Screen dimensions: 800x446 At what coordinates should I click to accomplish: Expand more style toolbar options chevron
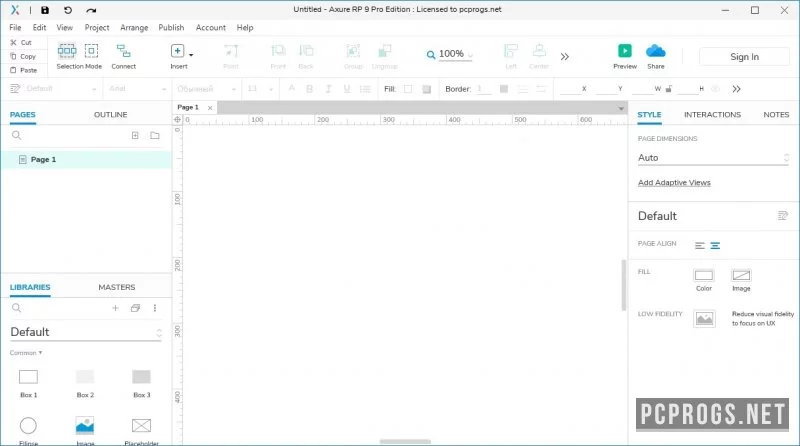(x=736, y=89)
